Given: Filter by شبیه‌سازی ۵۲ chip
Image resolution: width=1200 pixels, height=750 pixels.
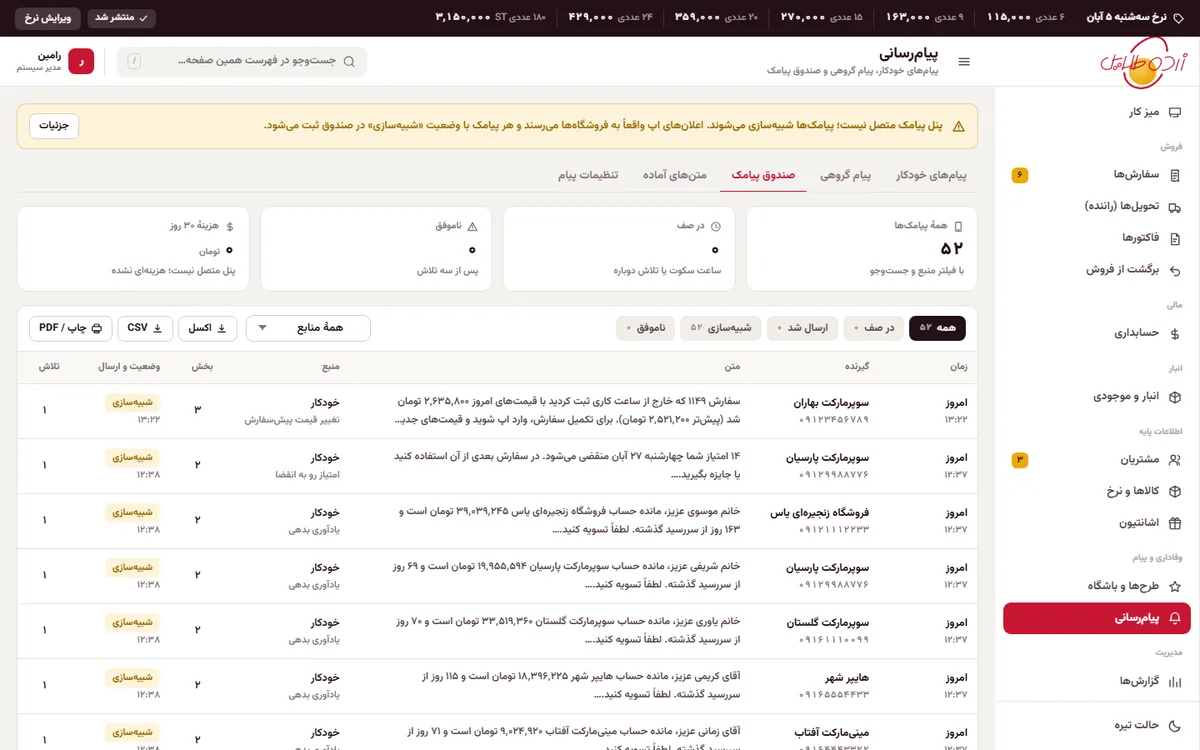Looking at the screenshot, I should tap(721, 328).
